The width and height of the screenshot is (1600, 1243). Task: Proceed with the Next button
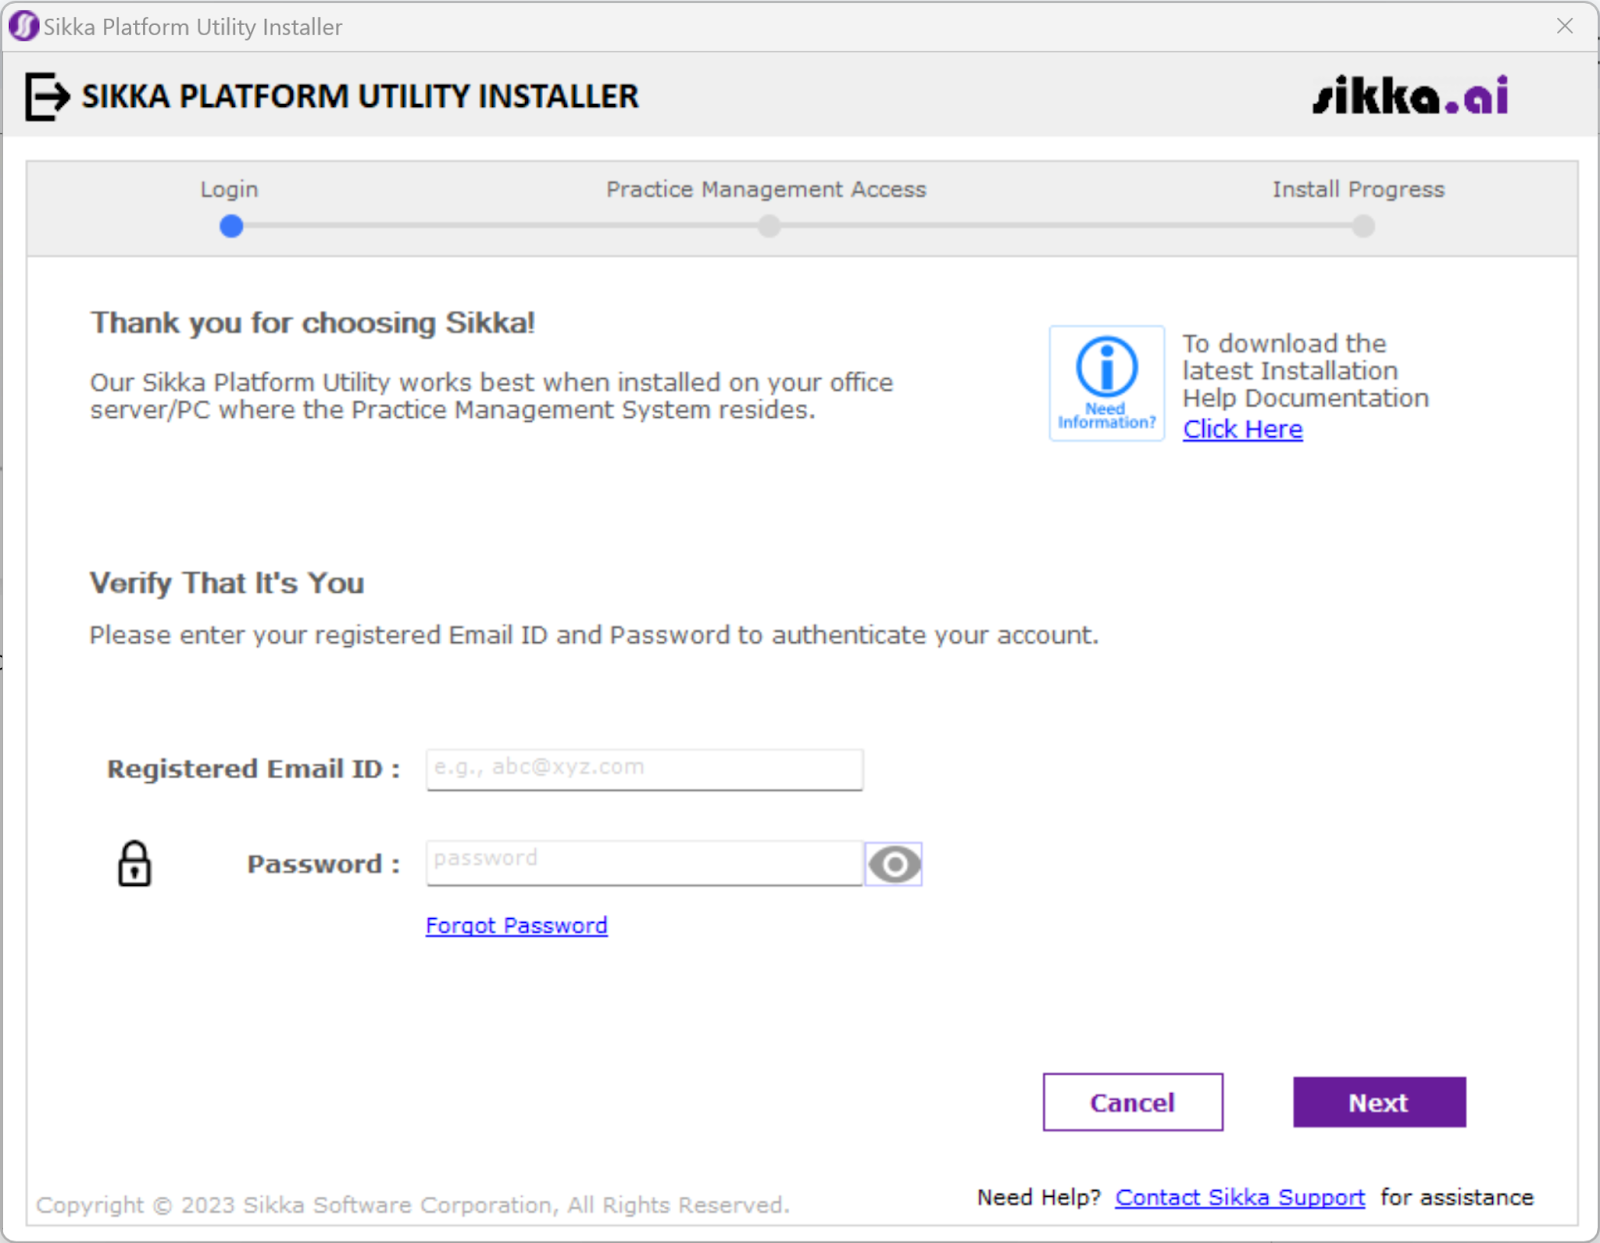point(1379,1102)
